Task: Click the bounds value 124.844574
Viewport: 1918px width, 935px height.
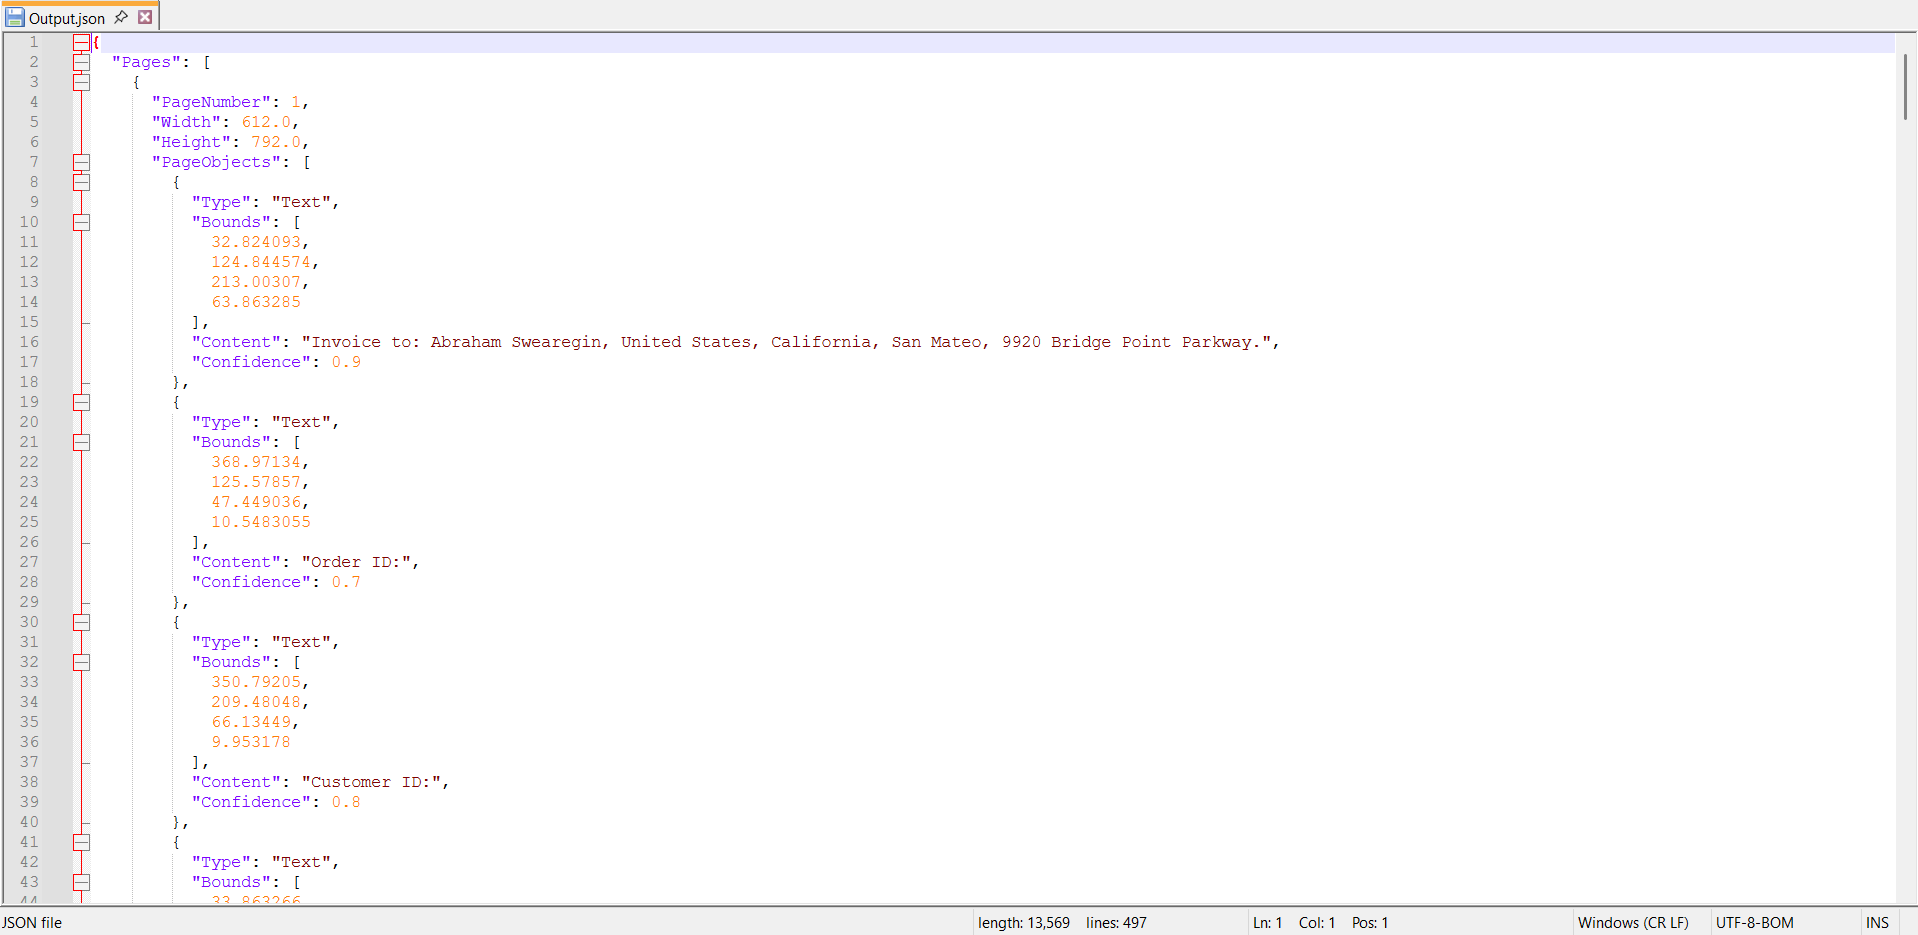Action: click(x=261, y=262)
